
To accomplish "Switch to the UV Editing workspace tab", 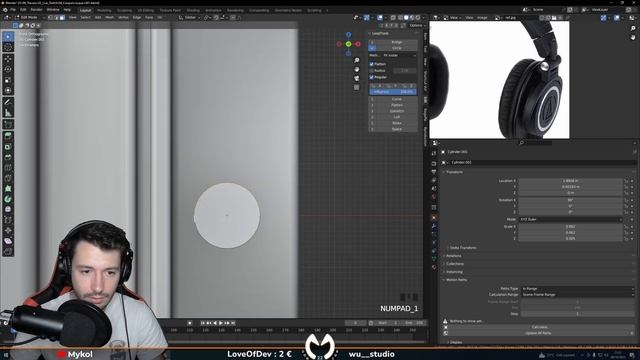I will (146, 10).
